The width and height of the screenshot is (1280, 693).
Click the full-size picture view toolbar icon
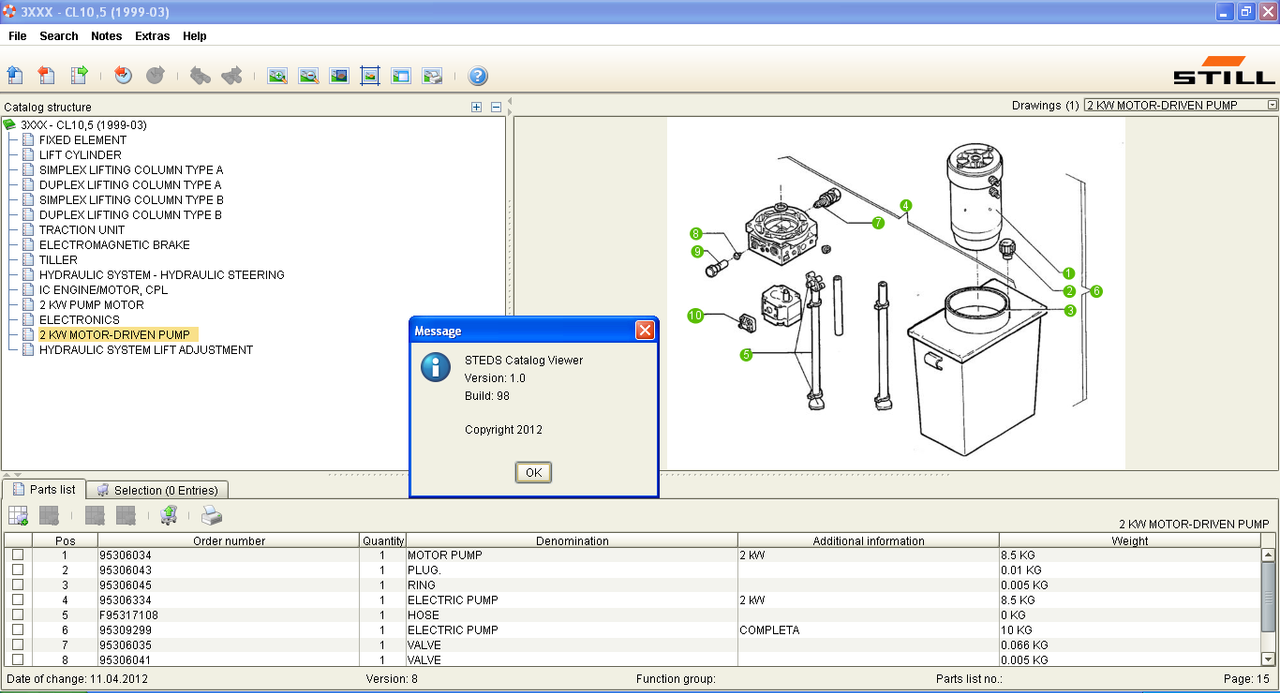340,75
